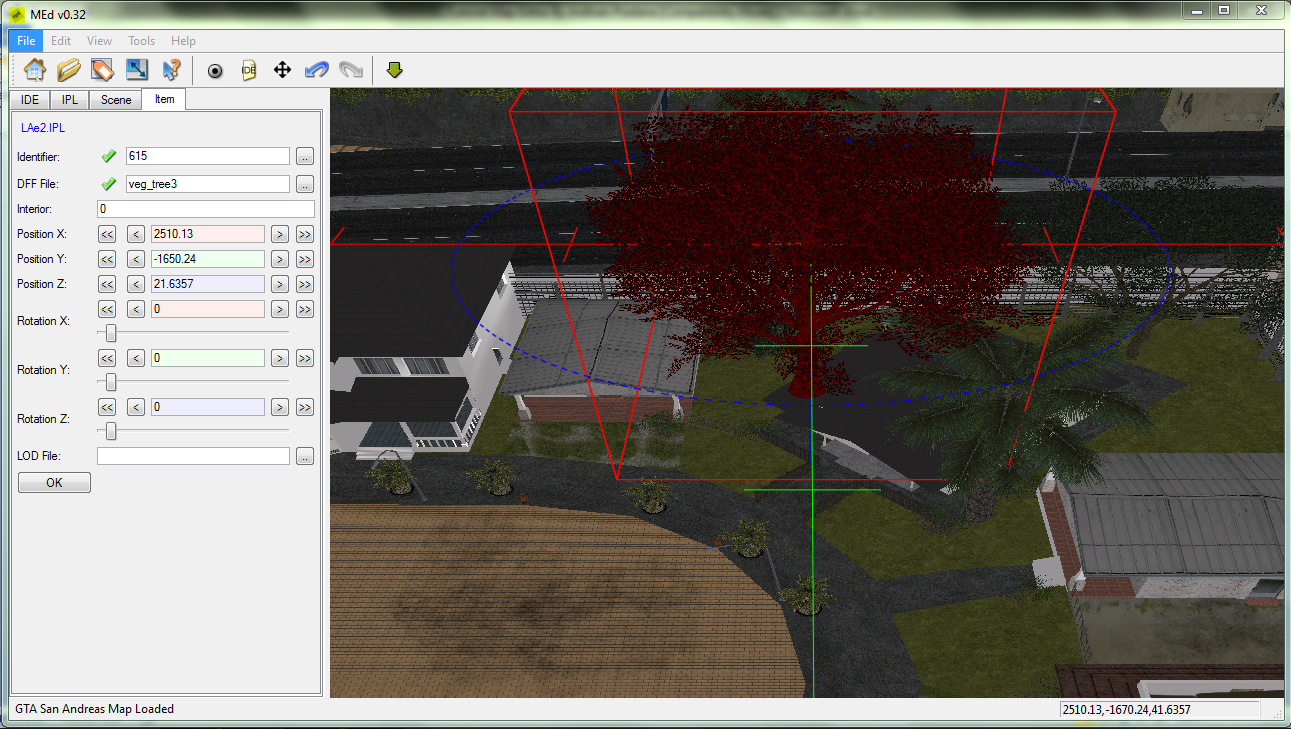Click the Rotation Y value field

(x=208, y=358)
